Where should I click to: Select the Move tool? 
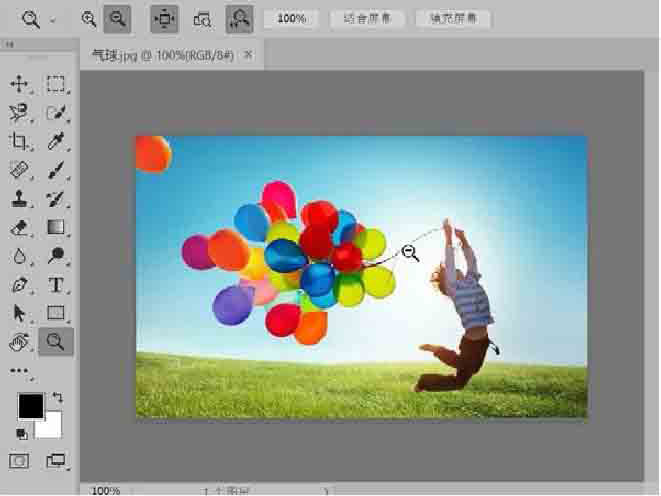[19, 83]
